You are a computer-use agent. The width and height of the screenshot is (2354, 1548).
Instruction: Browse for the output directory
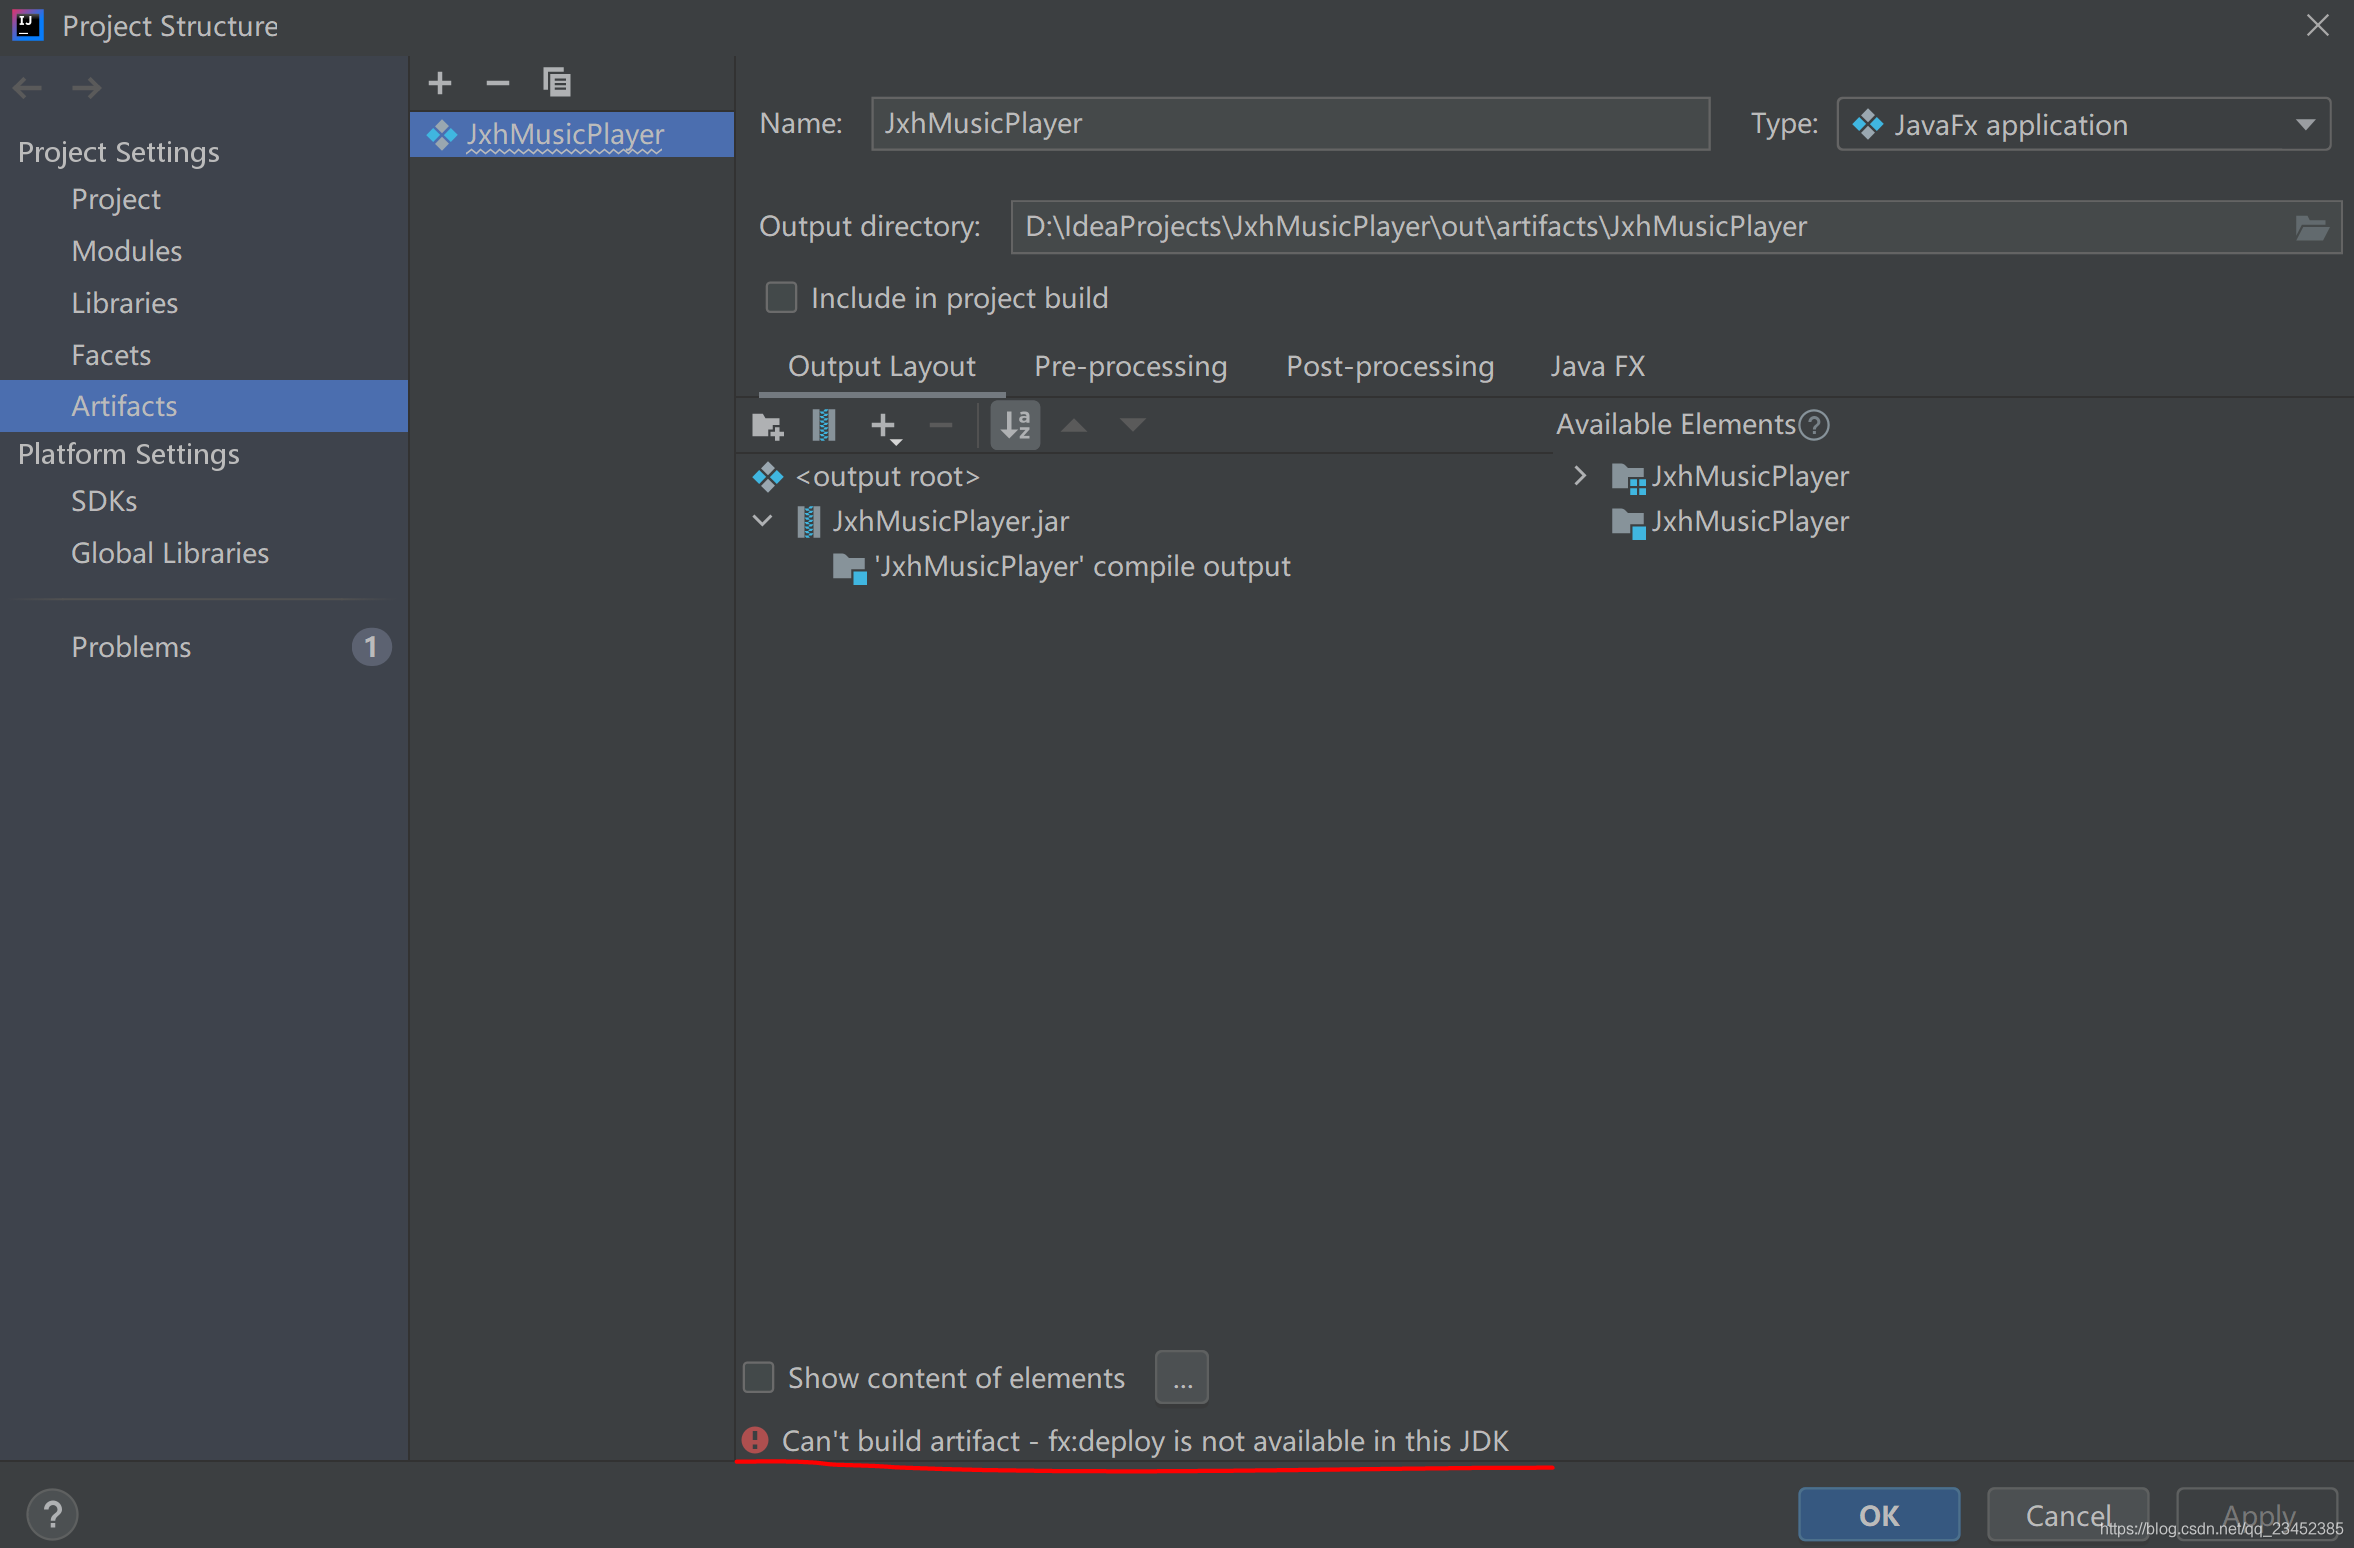click(x=2313, y=226)
